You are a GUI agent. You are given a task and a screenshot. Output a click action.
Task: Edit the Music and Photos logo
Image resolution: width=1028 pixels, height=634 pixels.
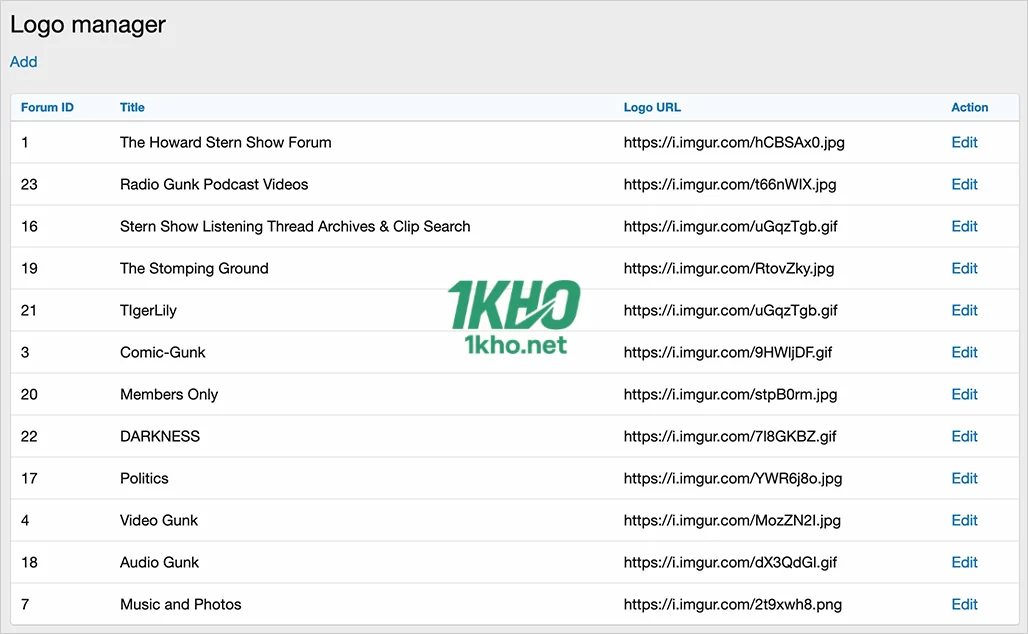(x=963, y=604)
